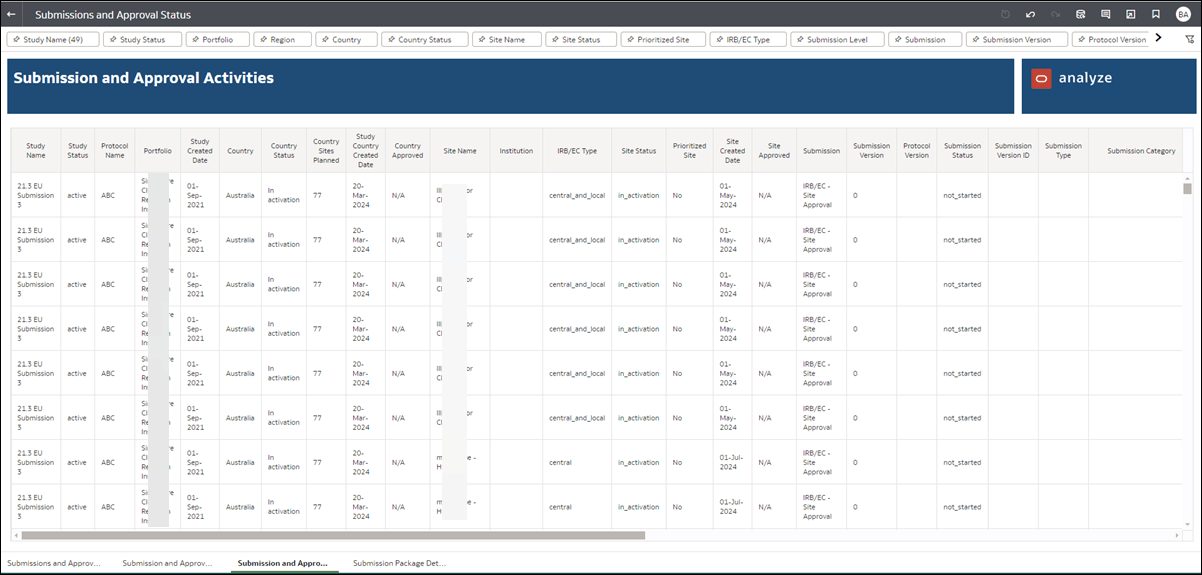
Task: Click the right arrow of the horizontal scrollbar
Action: (x=1177, y=535)
